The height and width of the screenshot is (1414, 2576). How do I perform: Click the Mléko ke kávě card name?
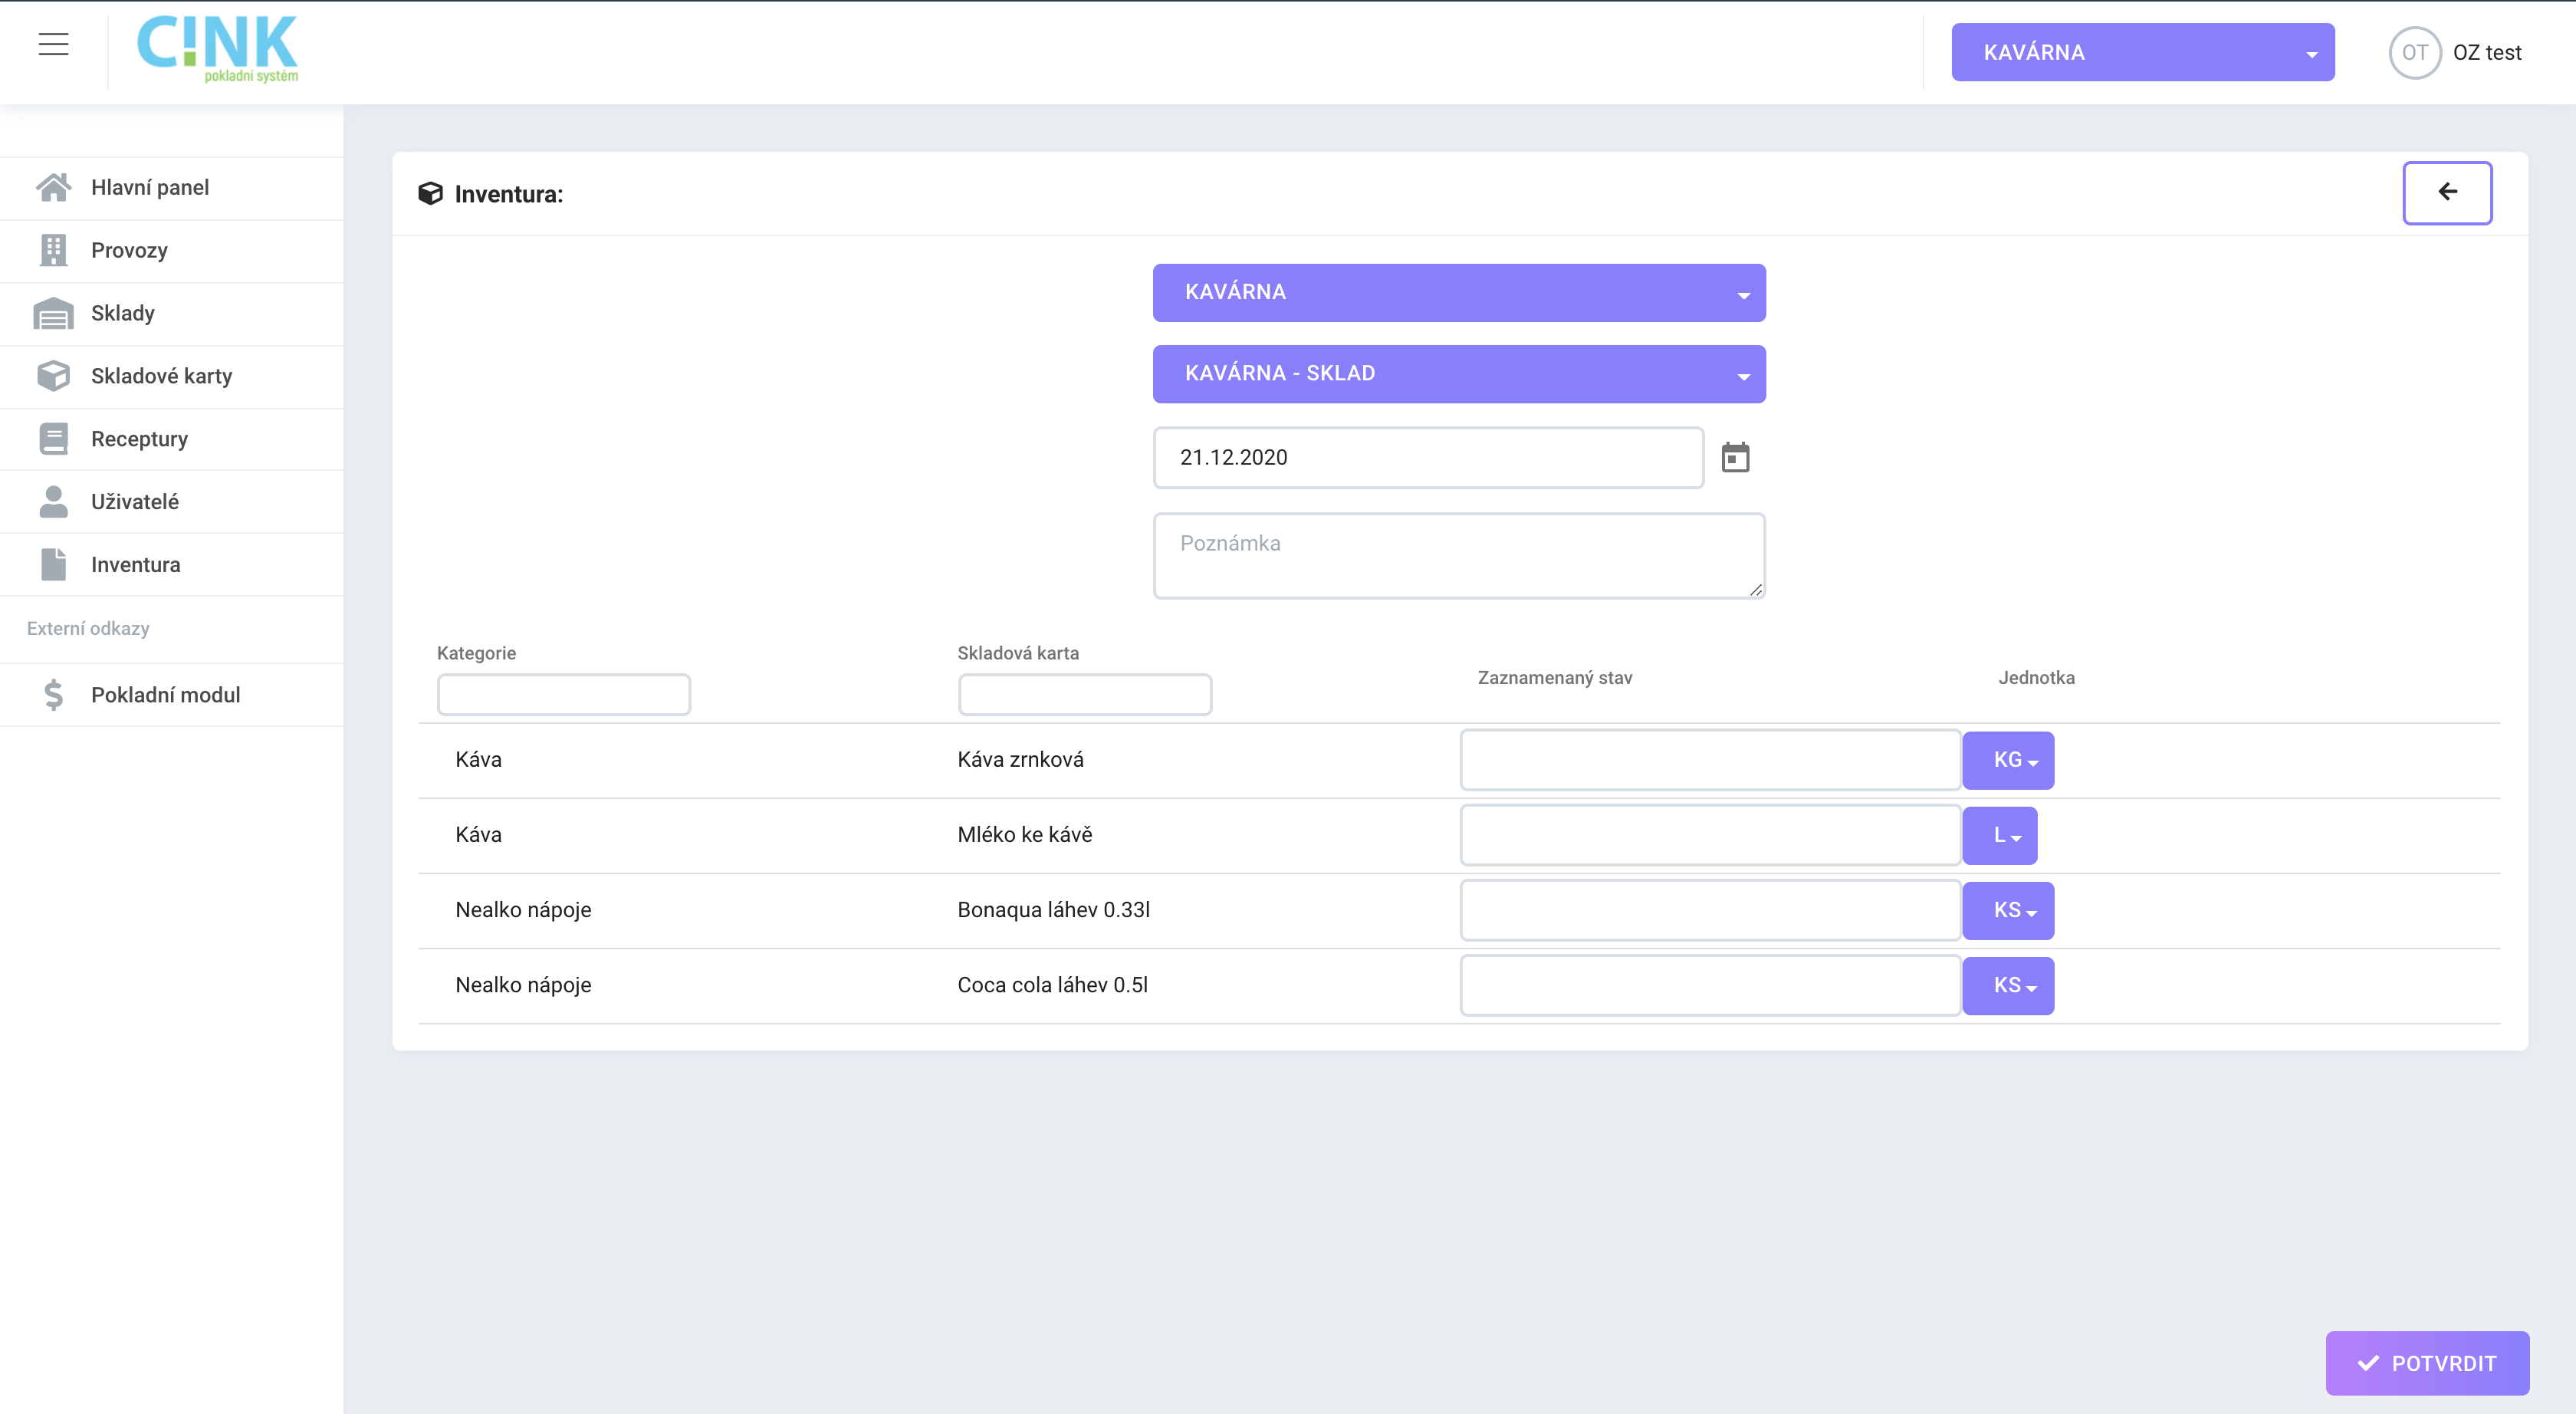pos(1024,835)
